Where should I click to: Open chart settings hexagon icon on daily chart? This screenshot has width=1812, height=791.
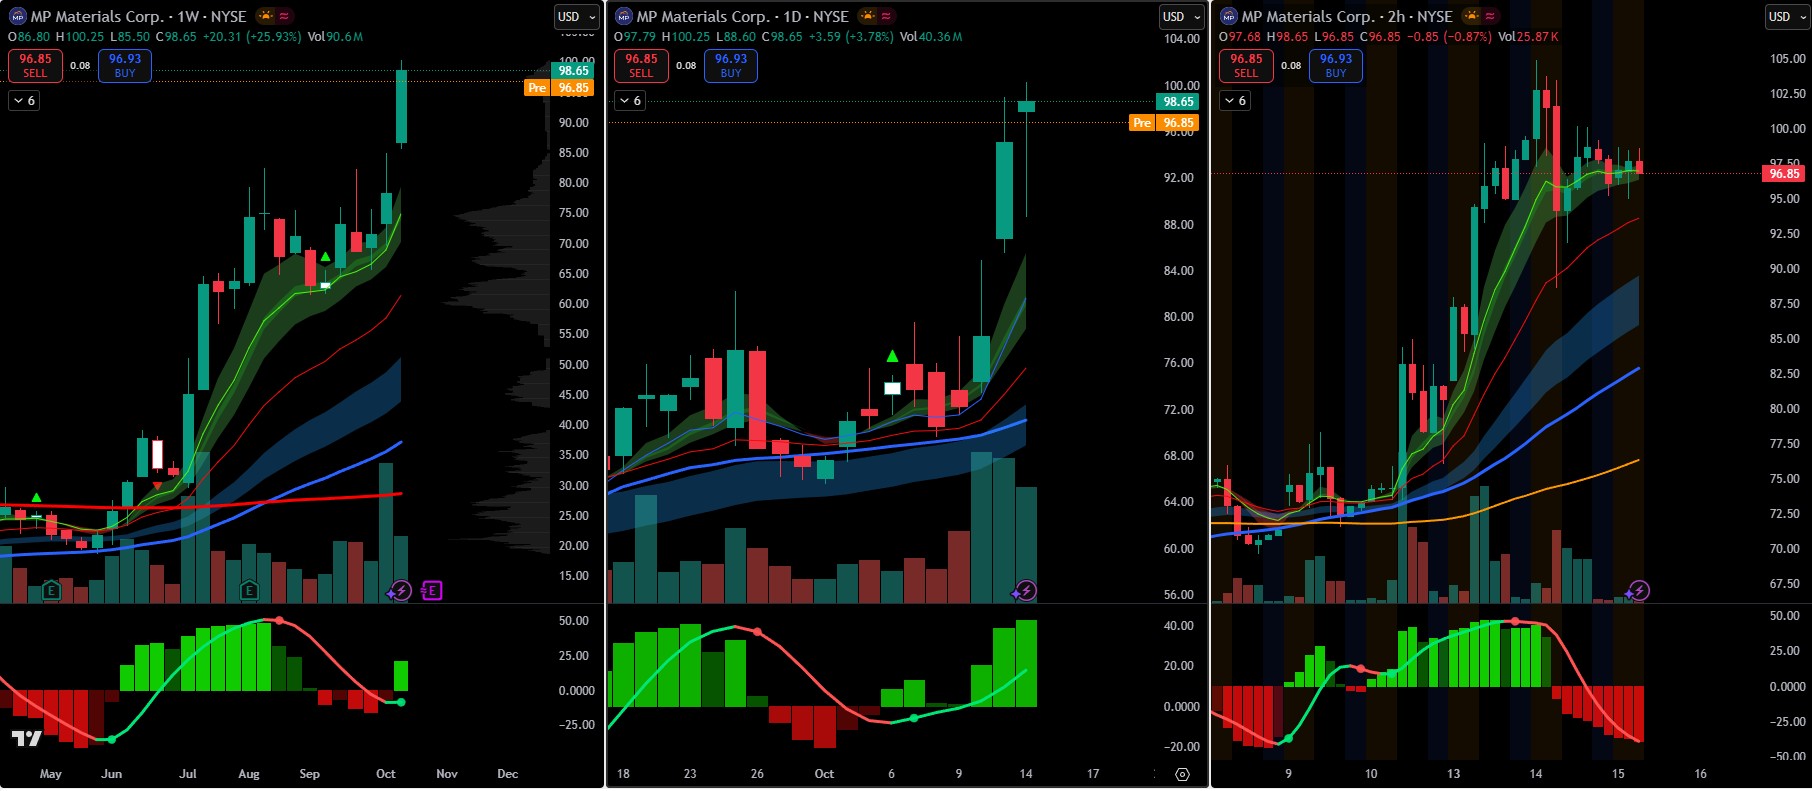(1182, 774)
